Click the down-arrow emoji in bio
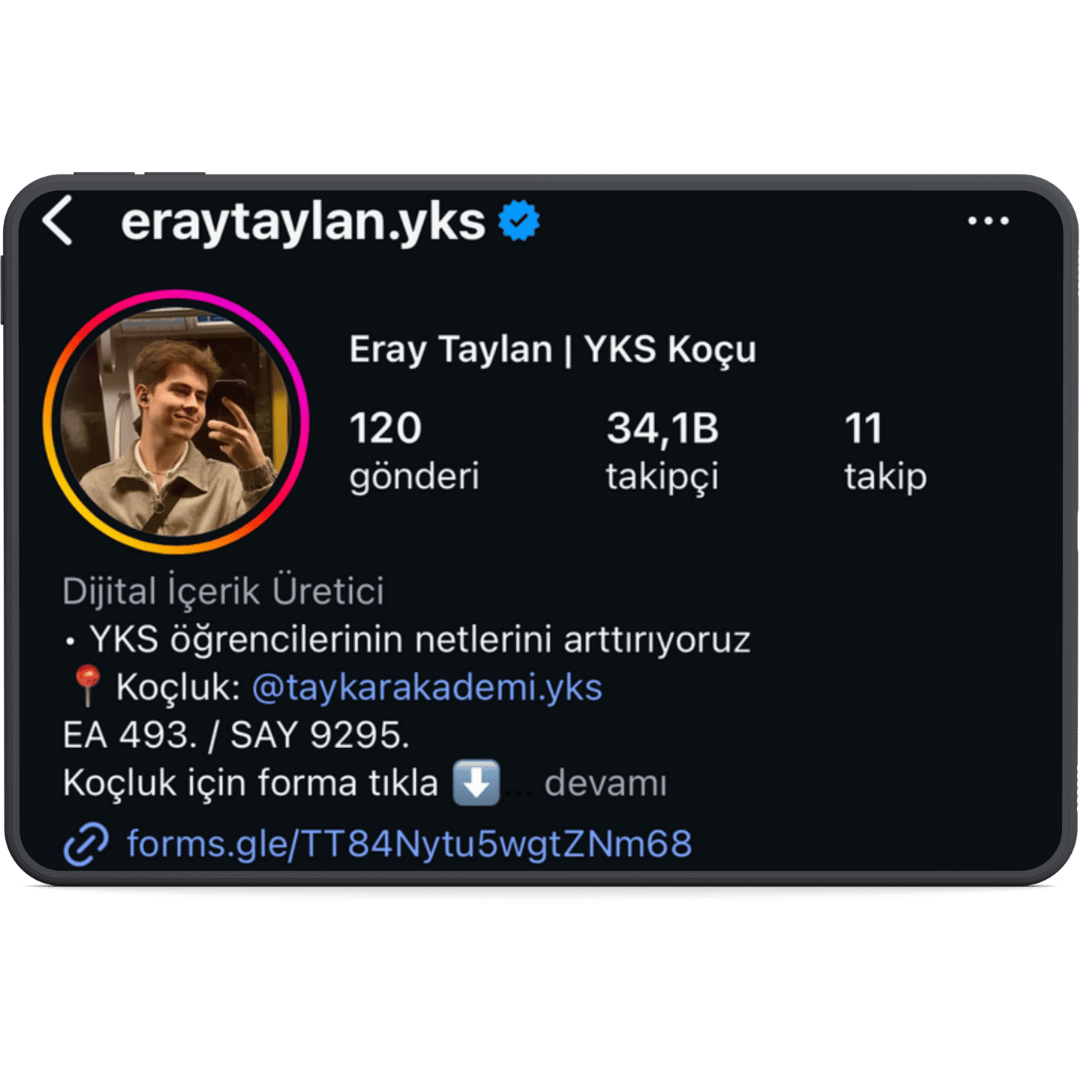 tap(476, 782)
